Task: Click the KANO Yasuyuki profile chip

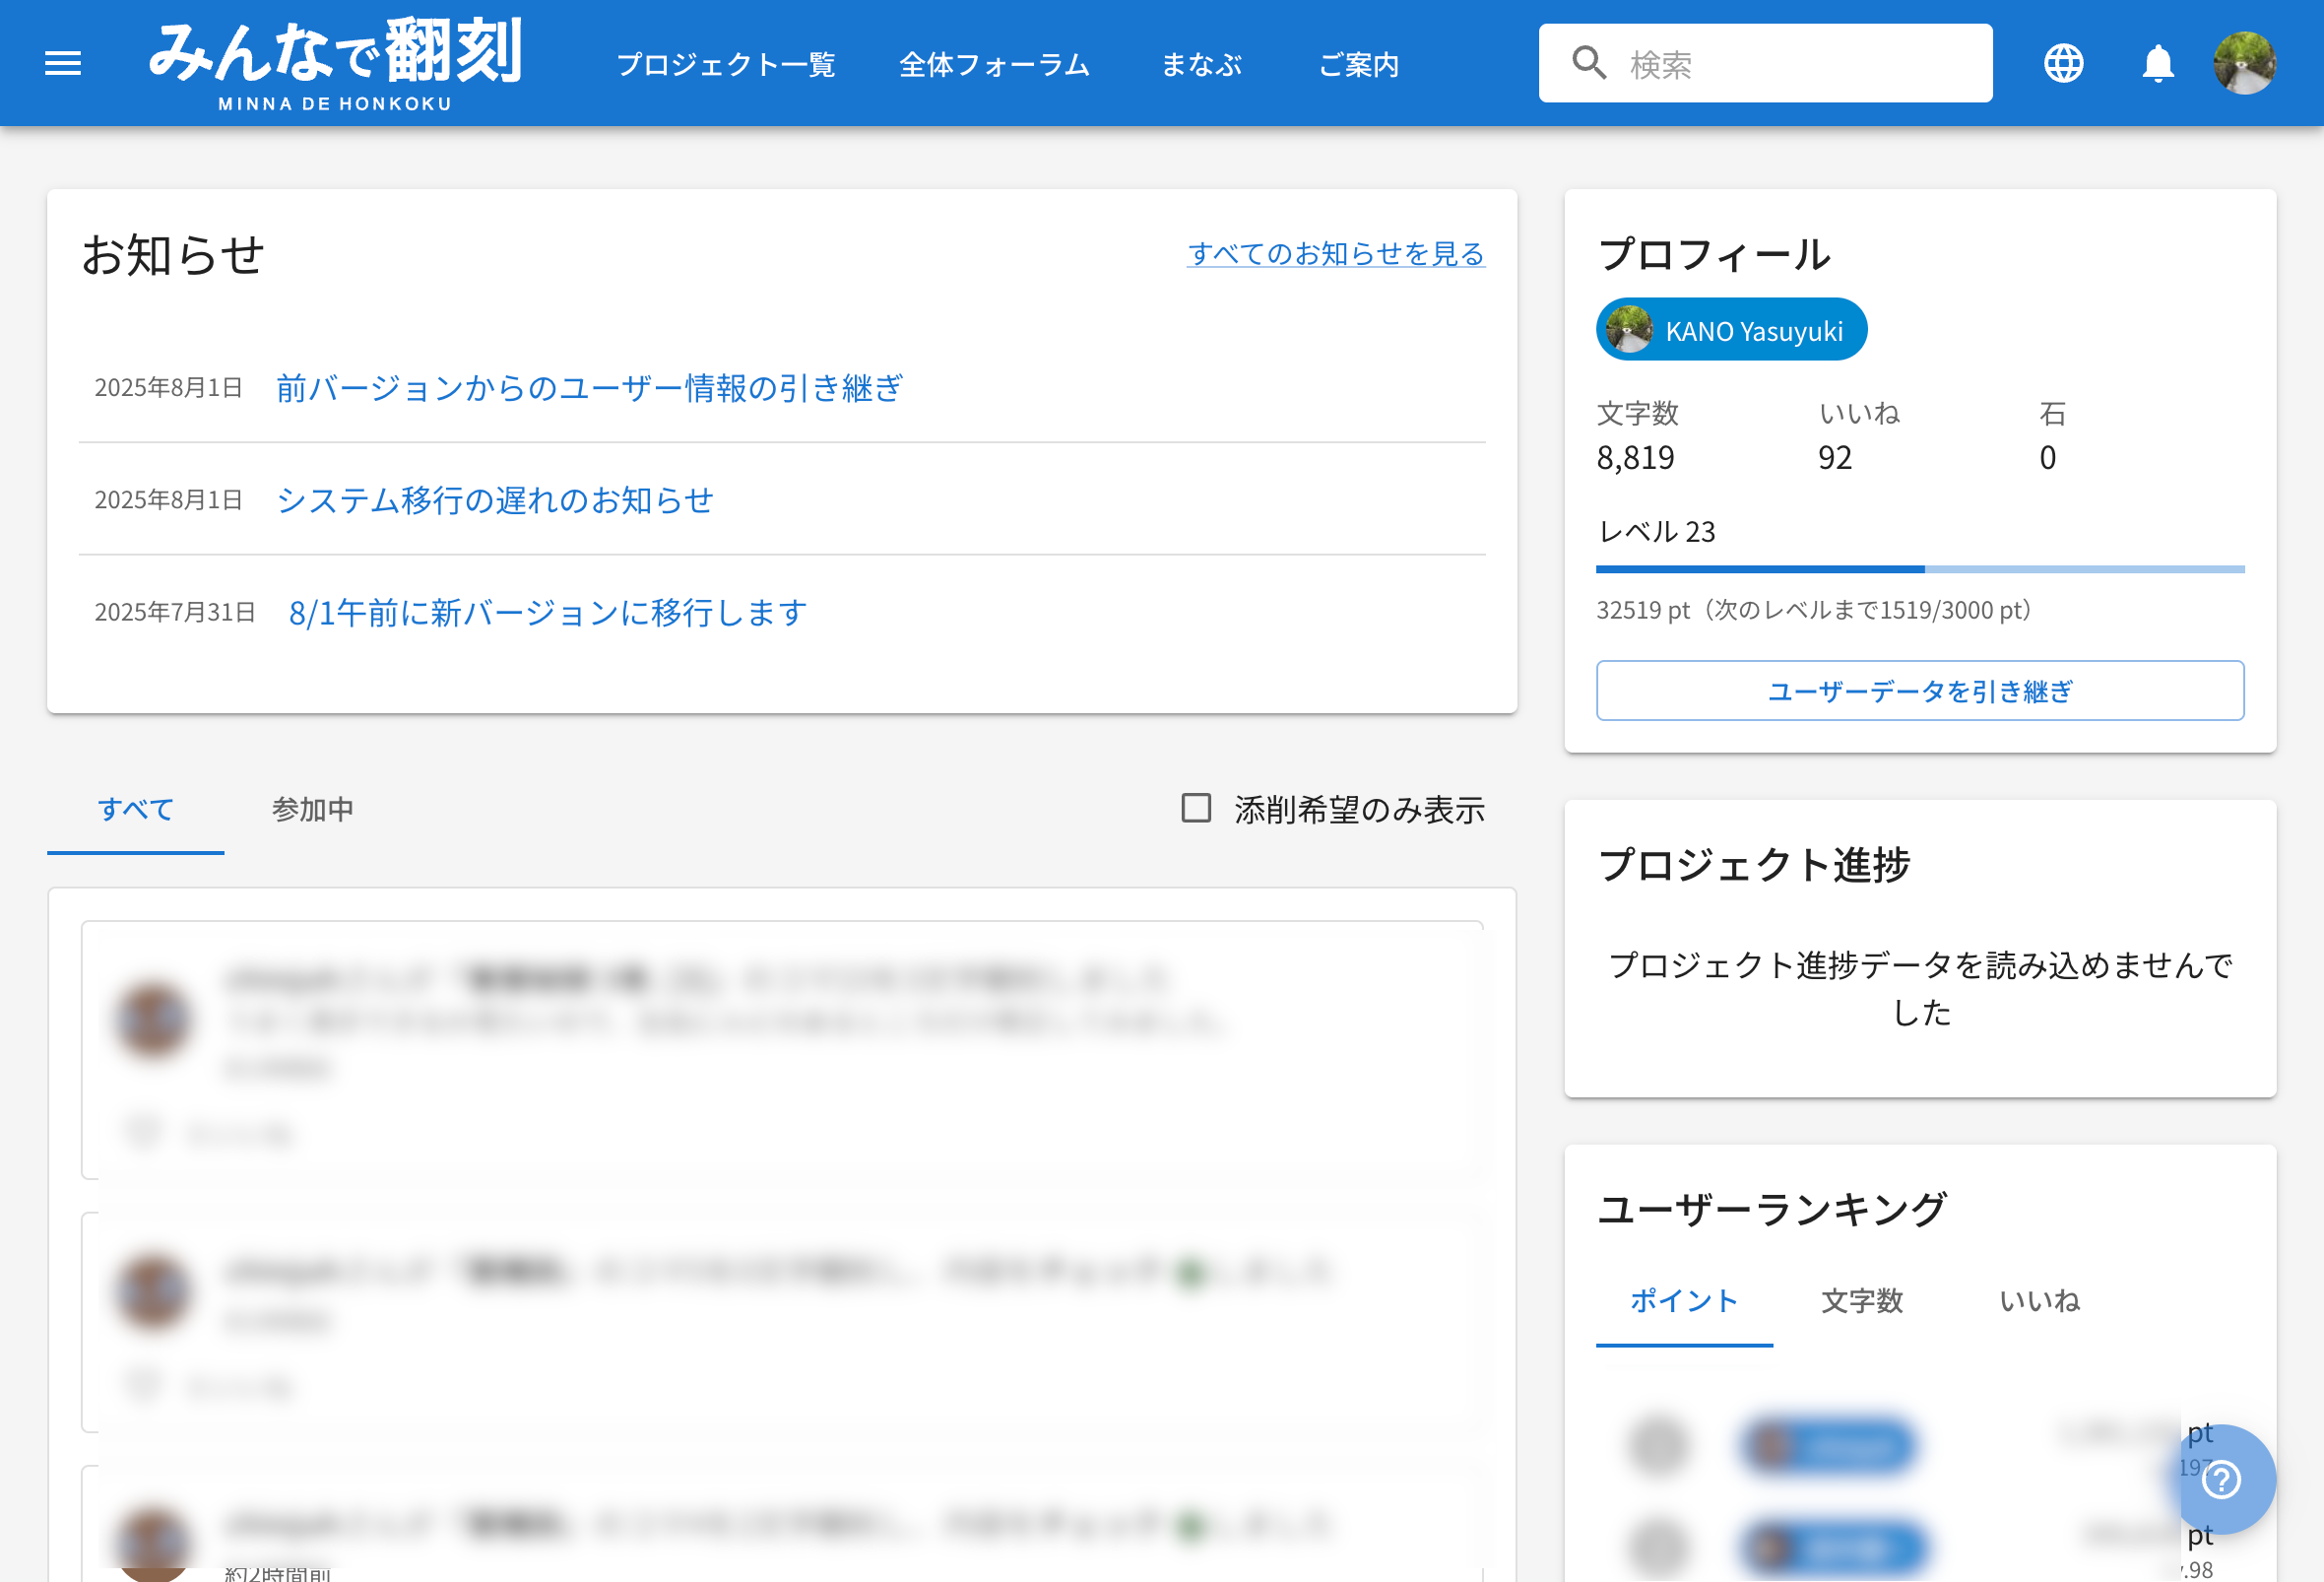Action: 1731,330
